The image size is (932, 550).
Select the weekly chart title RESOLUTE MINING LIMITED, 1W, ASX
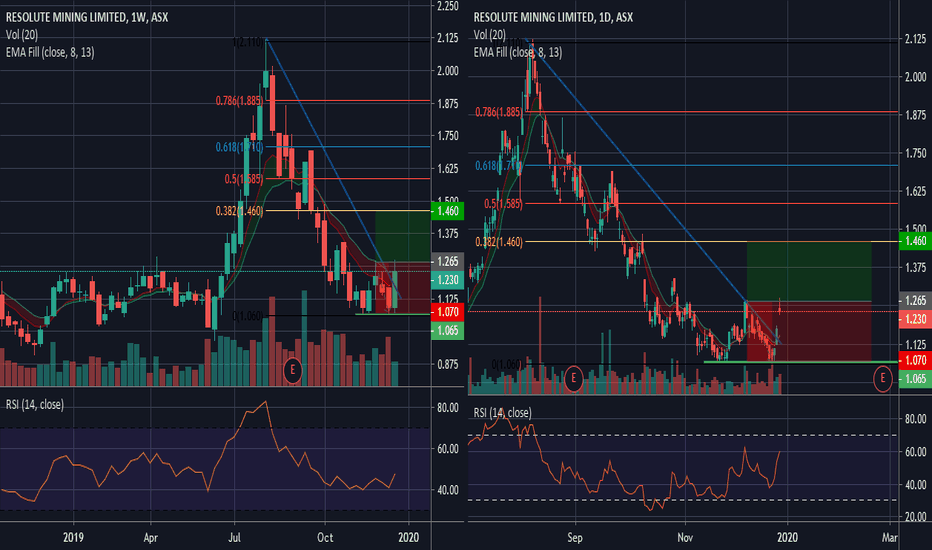(87, 17)
